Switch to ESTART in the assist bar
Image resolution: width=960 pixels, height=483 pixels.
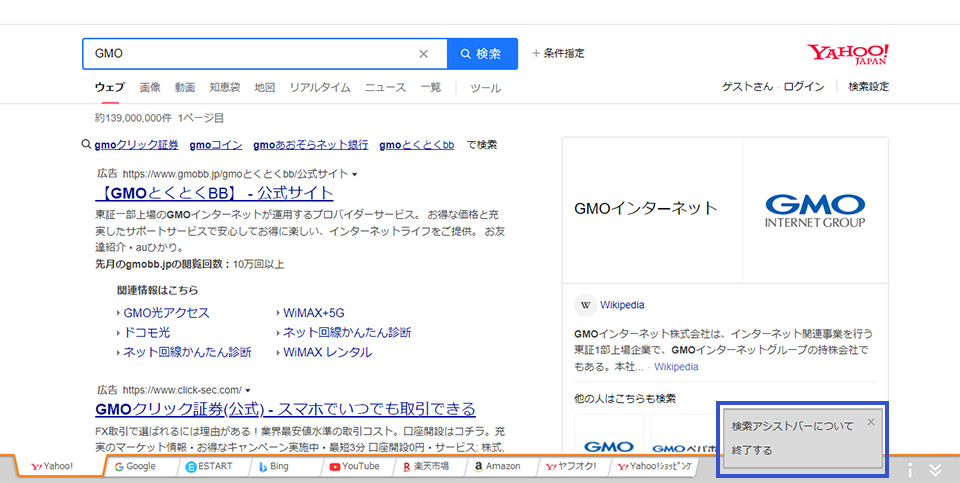pyautogui.click(x=215, y=466)
